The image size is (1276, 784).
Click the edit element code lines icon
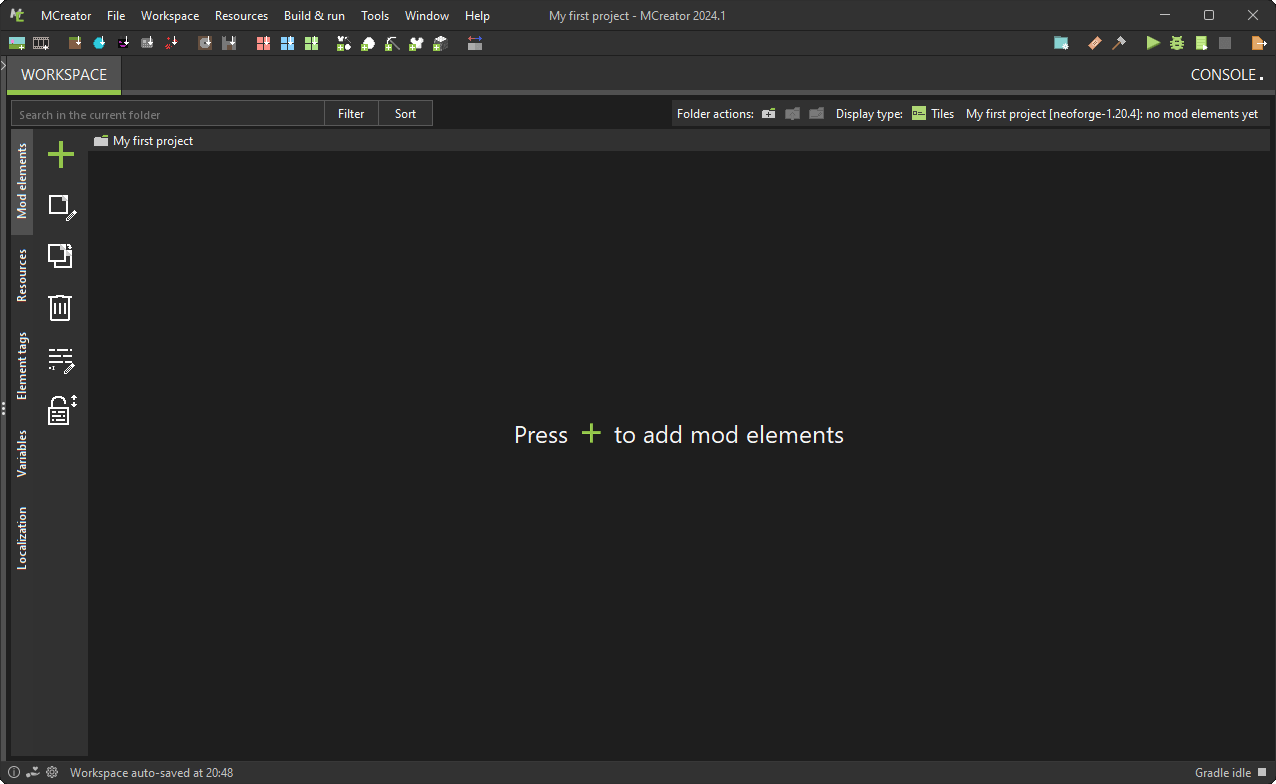point(62,360)
